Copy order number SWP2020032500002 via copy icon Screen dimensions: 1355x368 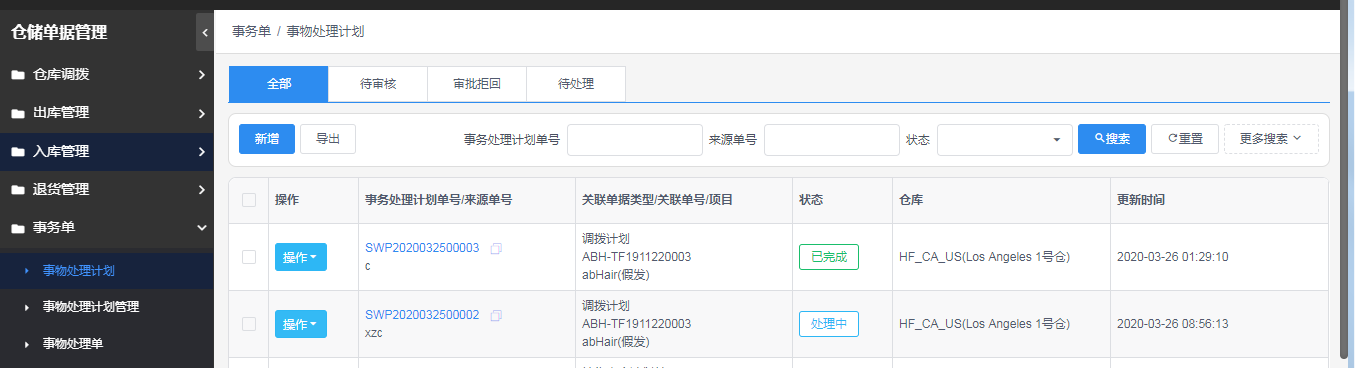[x=496, y=315]
